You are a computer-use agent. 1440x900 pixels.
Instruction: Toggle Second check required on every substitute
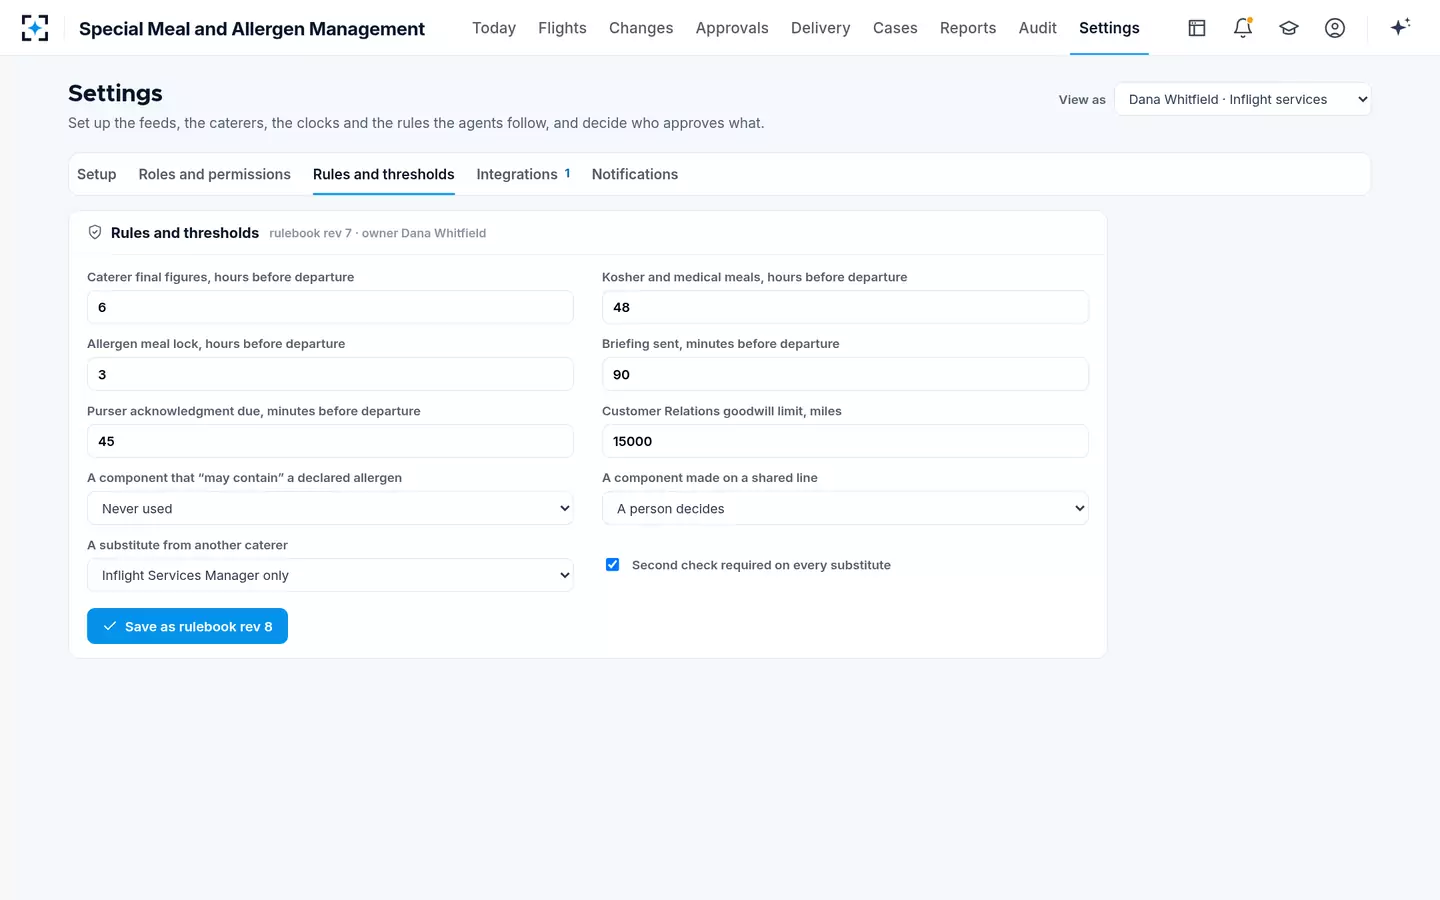613,565
